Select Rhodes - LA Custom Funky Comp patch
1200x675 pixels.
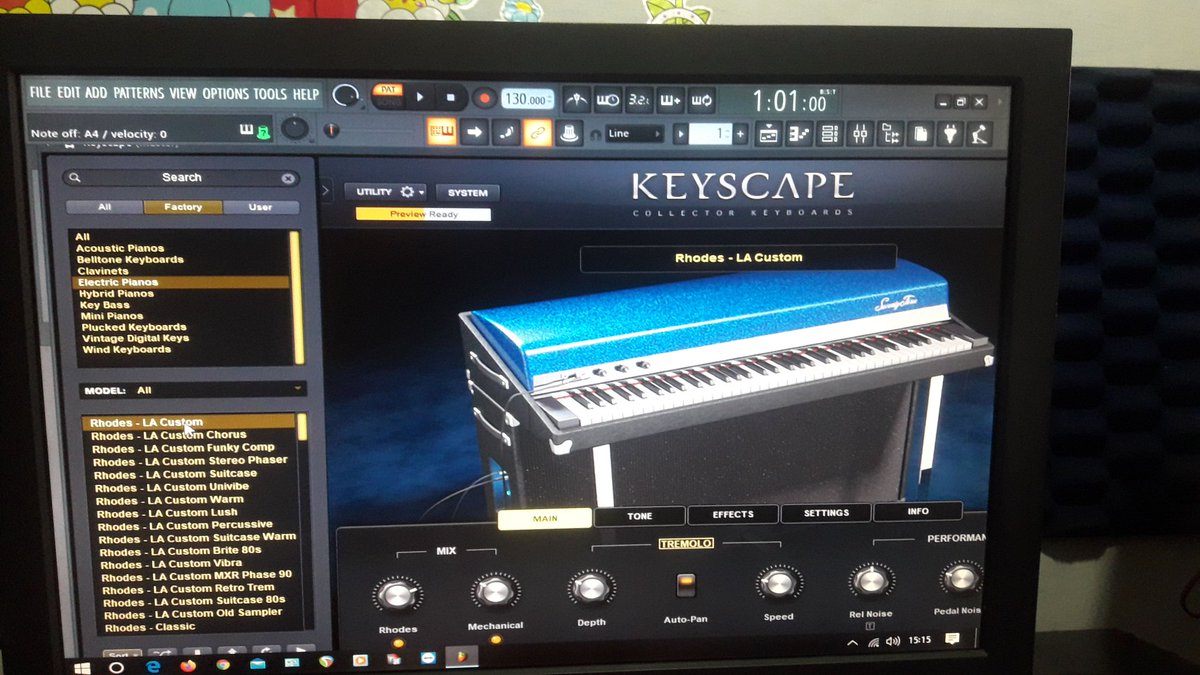tap(183, 448)
